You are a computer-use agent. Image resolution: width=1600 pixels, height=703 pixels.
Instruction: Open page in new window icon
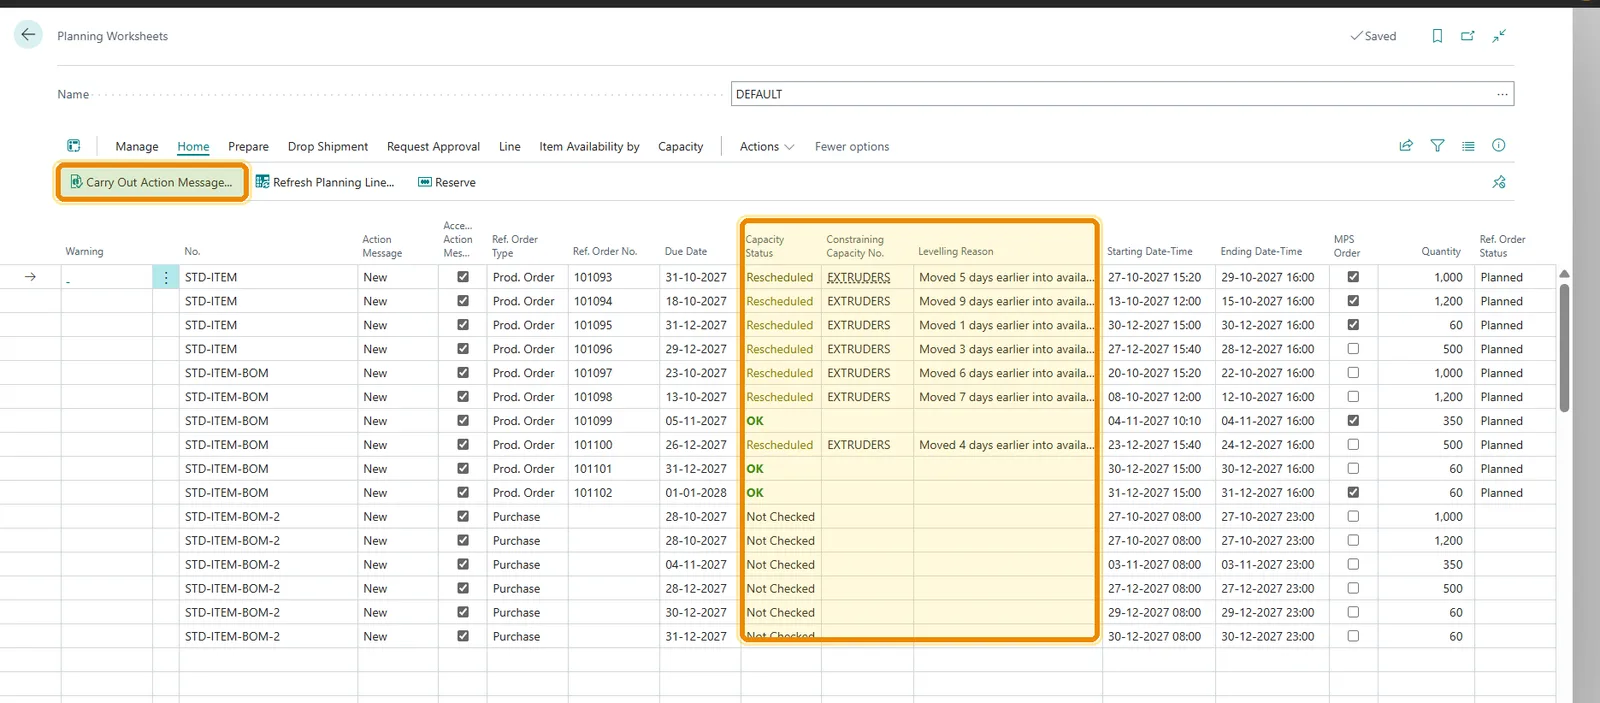1468,36
